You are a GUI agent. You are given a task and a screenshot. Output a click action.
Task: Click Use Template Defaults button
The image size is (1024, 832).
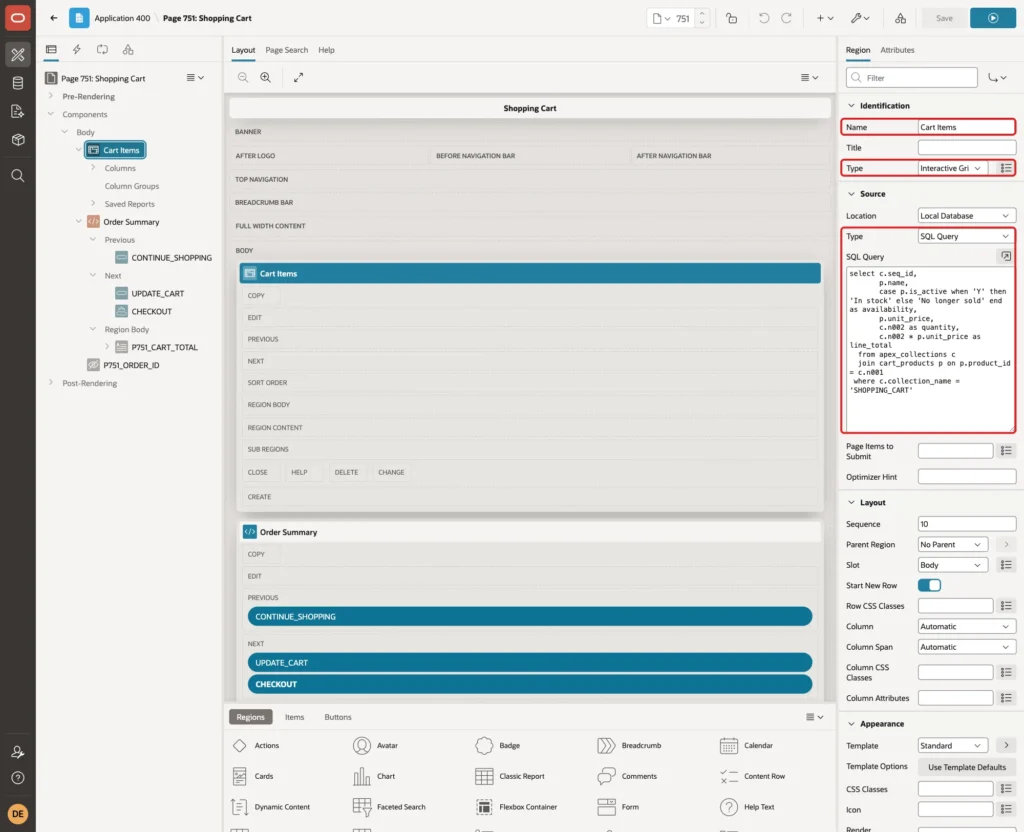coord(967,767)
